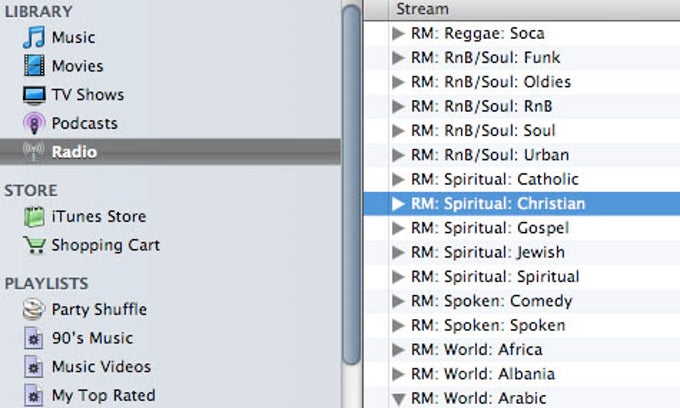Select the row text RM: Reggae: Soca
The image size is (680, 408).
[477, 33]
